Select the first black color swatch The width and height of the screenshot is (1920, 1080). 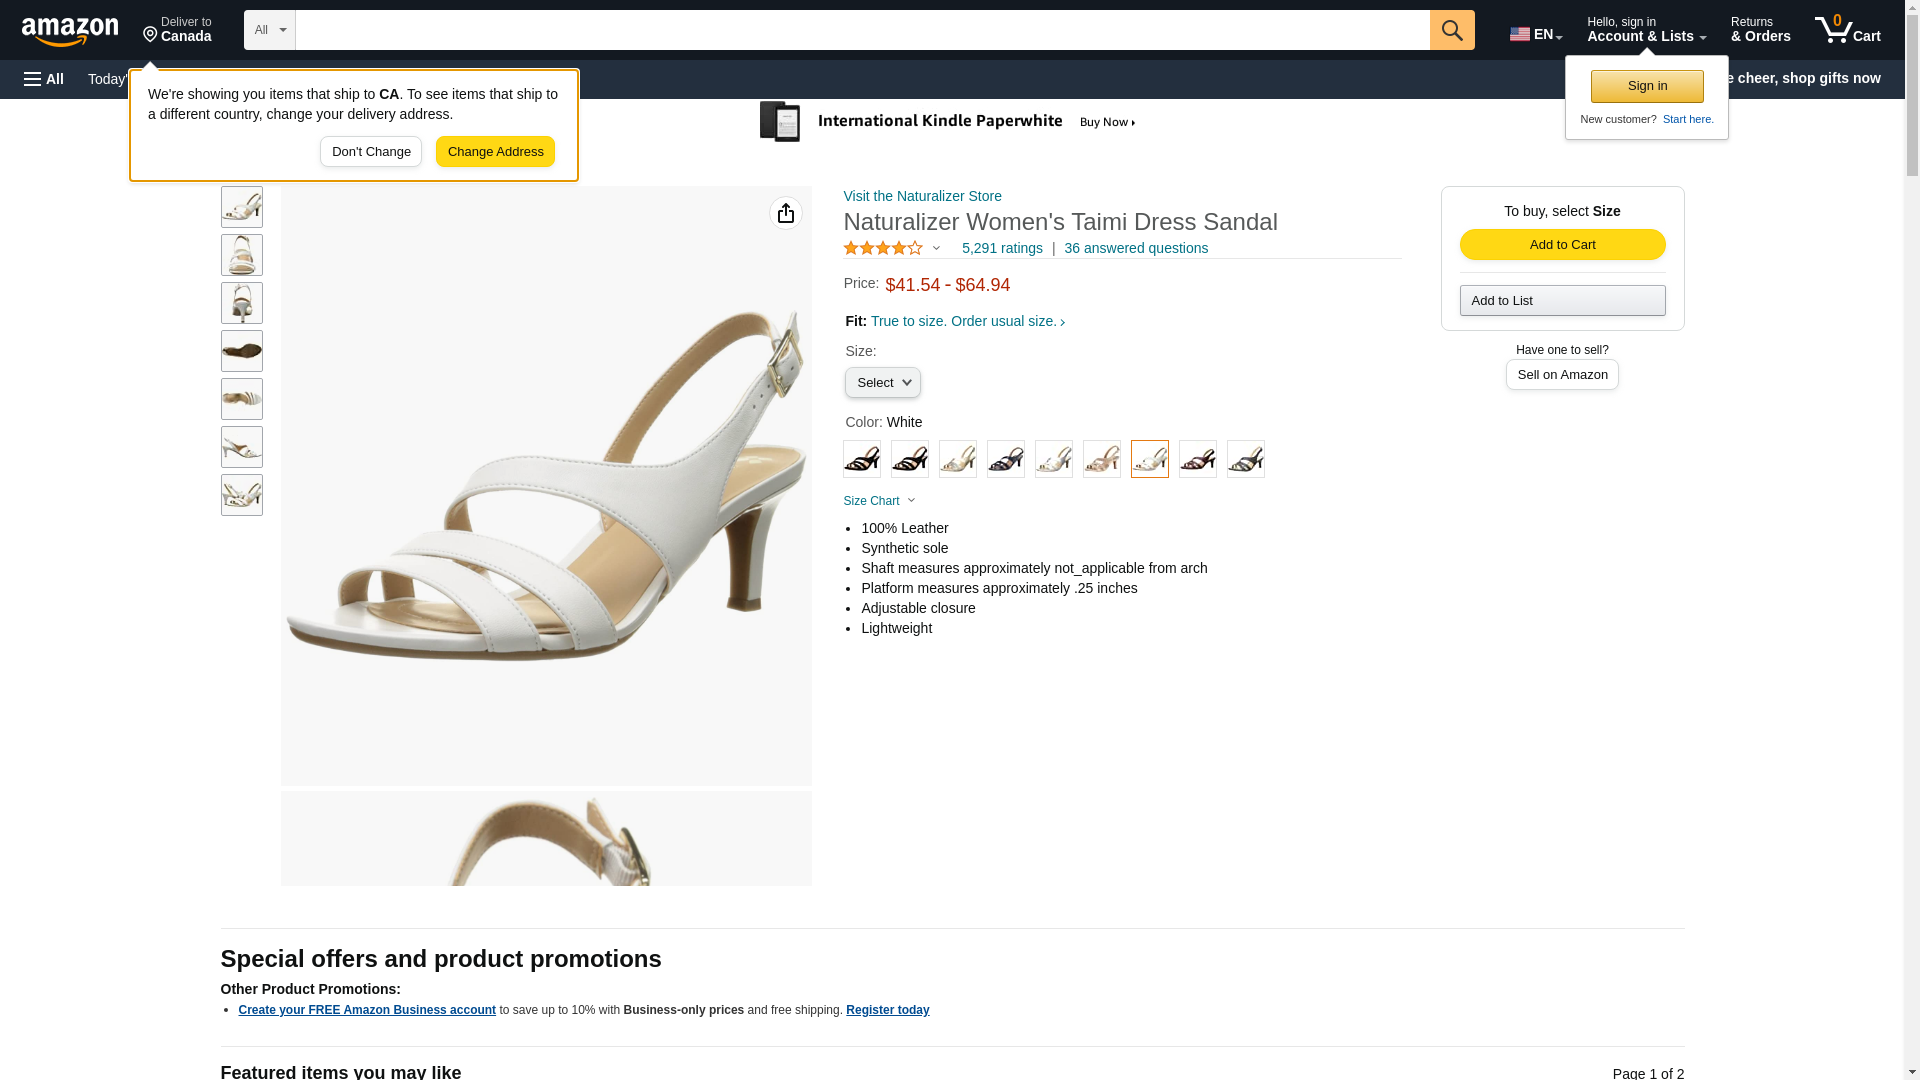pos(862,459)
